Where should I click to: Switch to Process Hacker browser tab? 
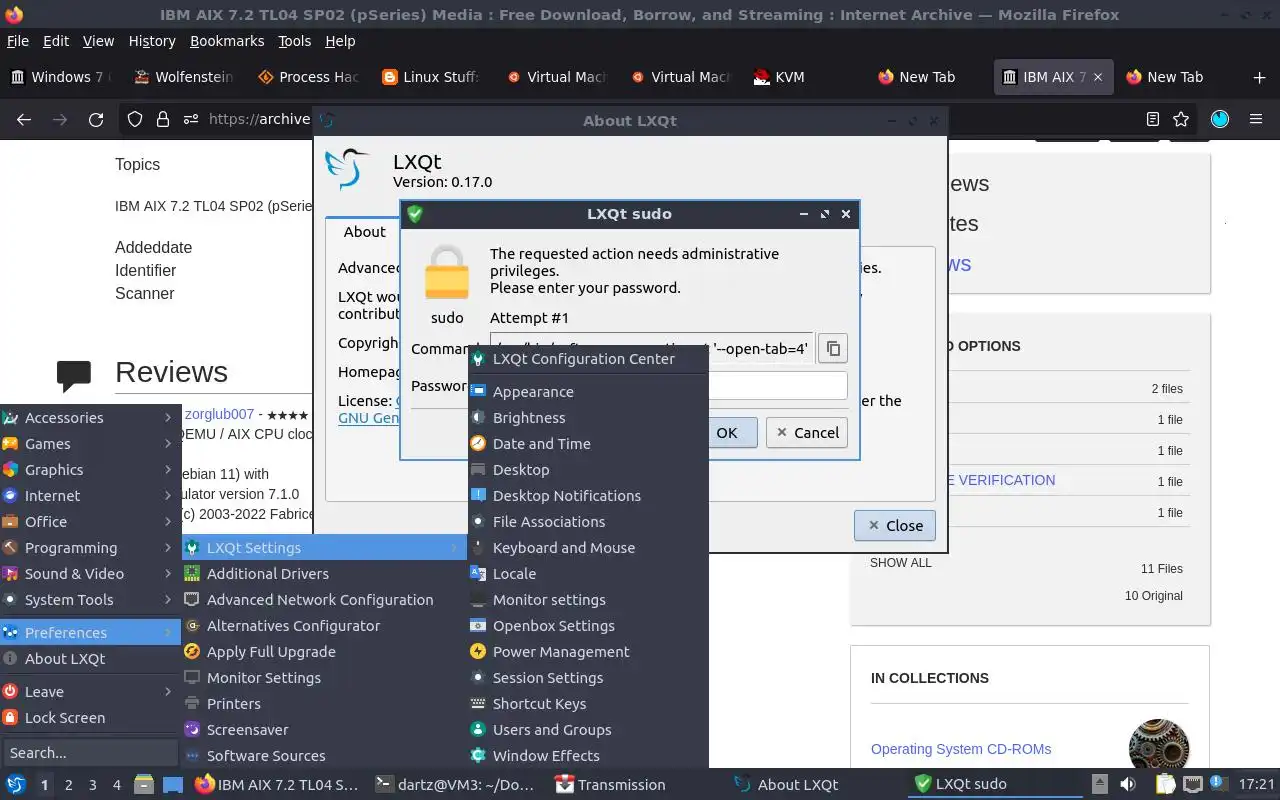click(x=308, y=77)
